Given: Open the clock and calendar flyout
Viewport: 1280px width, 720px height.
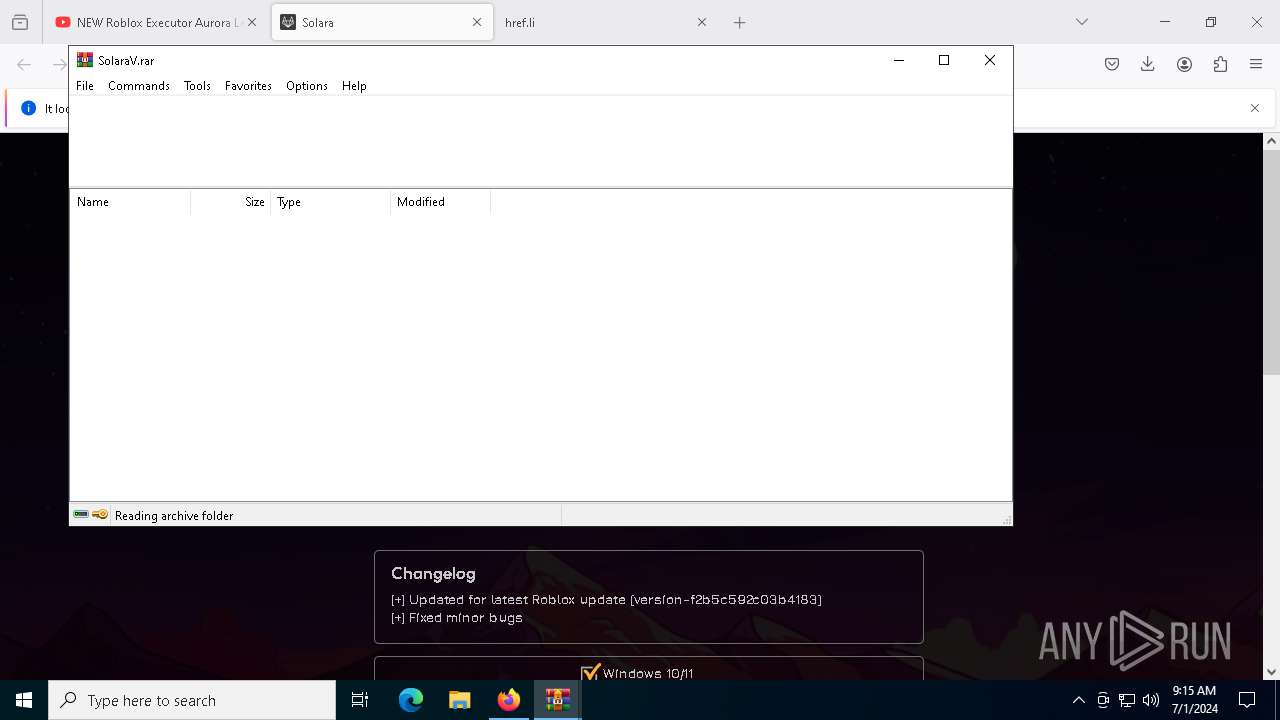Looking at the screenshot, I should [x=1195, y=700].
